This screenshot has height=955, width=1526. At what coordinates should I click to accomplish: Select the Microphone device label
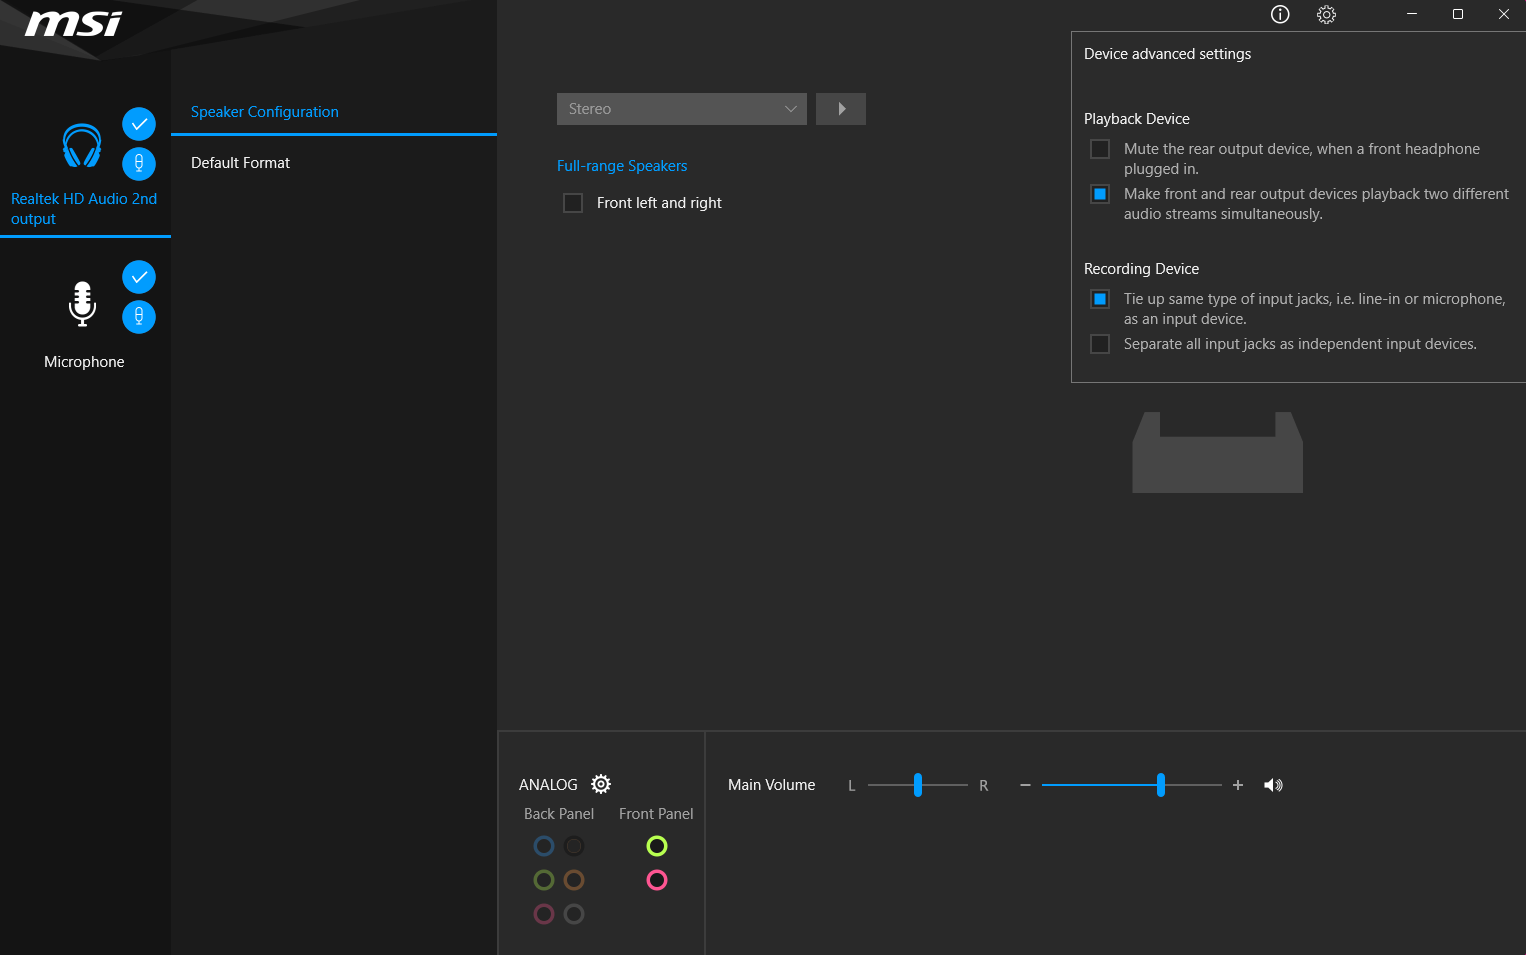click(84, 362)
